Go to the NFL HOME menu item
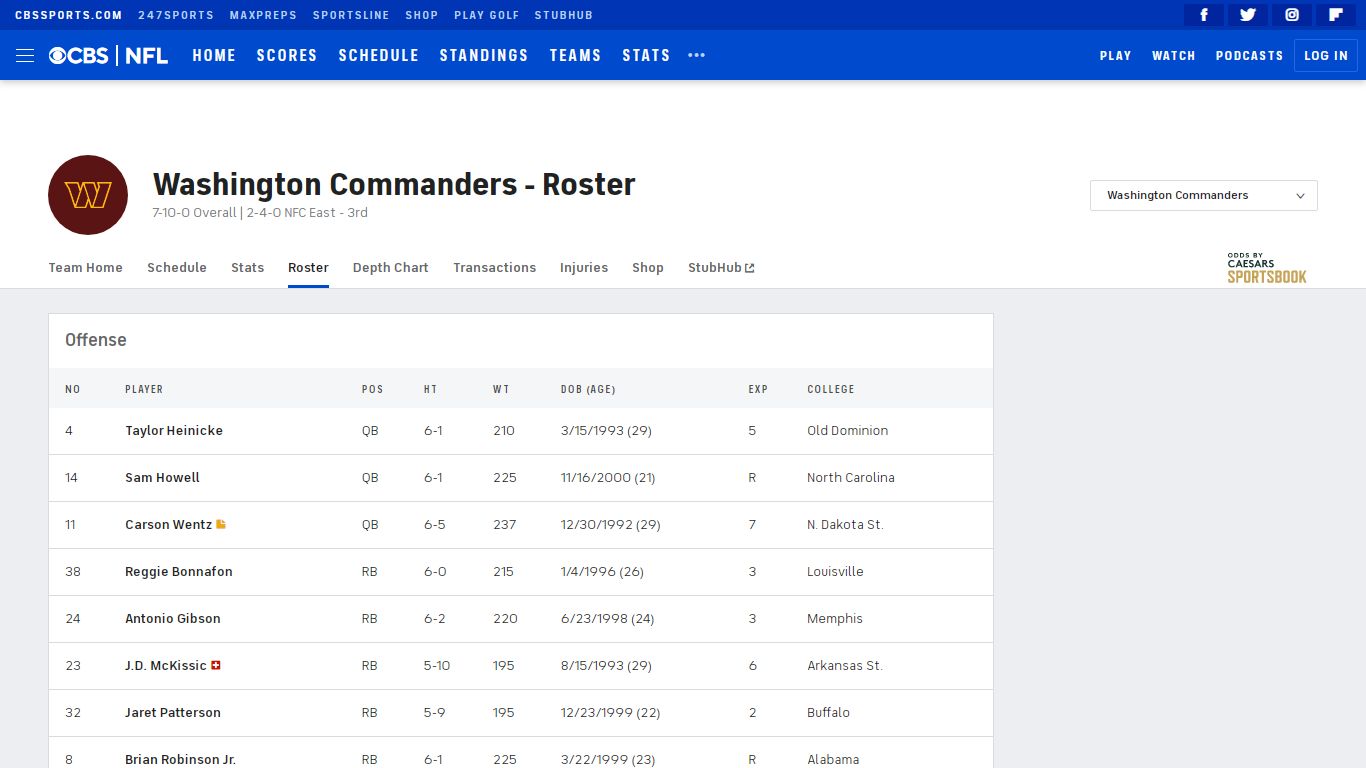The width and height of the screenshot is (1366, 768). (x=214, y=56)
